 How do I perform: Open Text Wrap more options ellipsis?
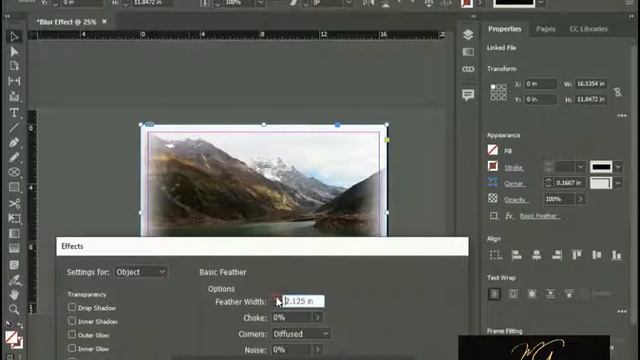[622, 311]
